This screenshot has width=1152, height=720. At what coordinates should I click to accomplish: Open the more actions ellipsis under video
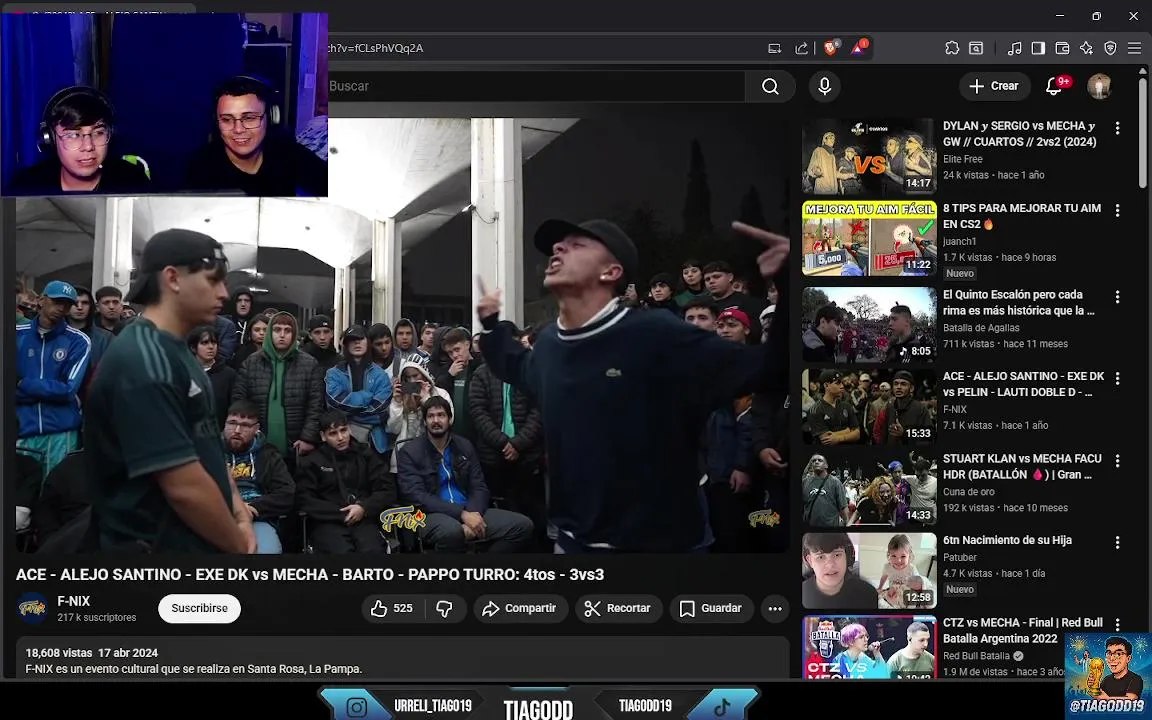775,608
